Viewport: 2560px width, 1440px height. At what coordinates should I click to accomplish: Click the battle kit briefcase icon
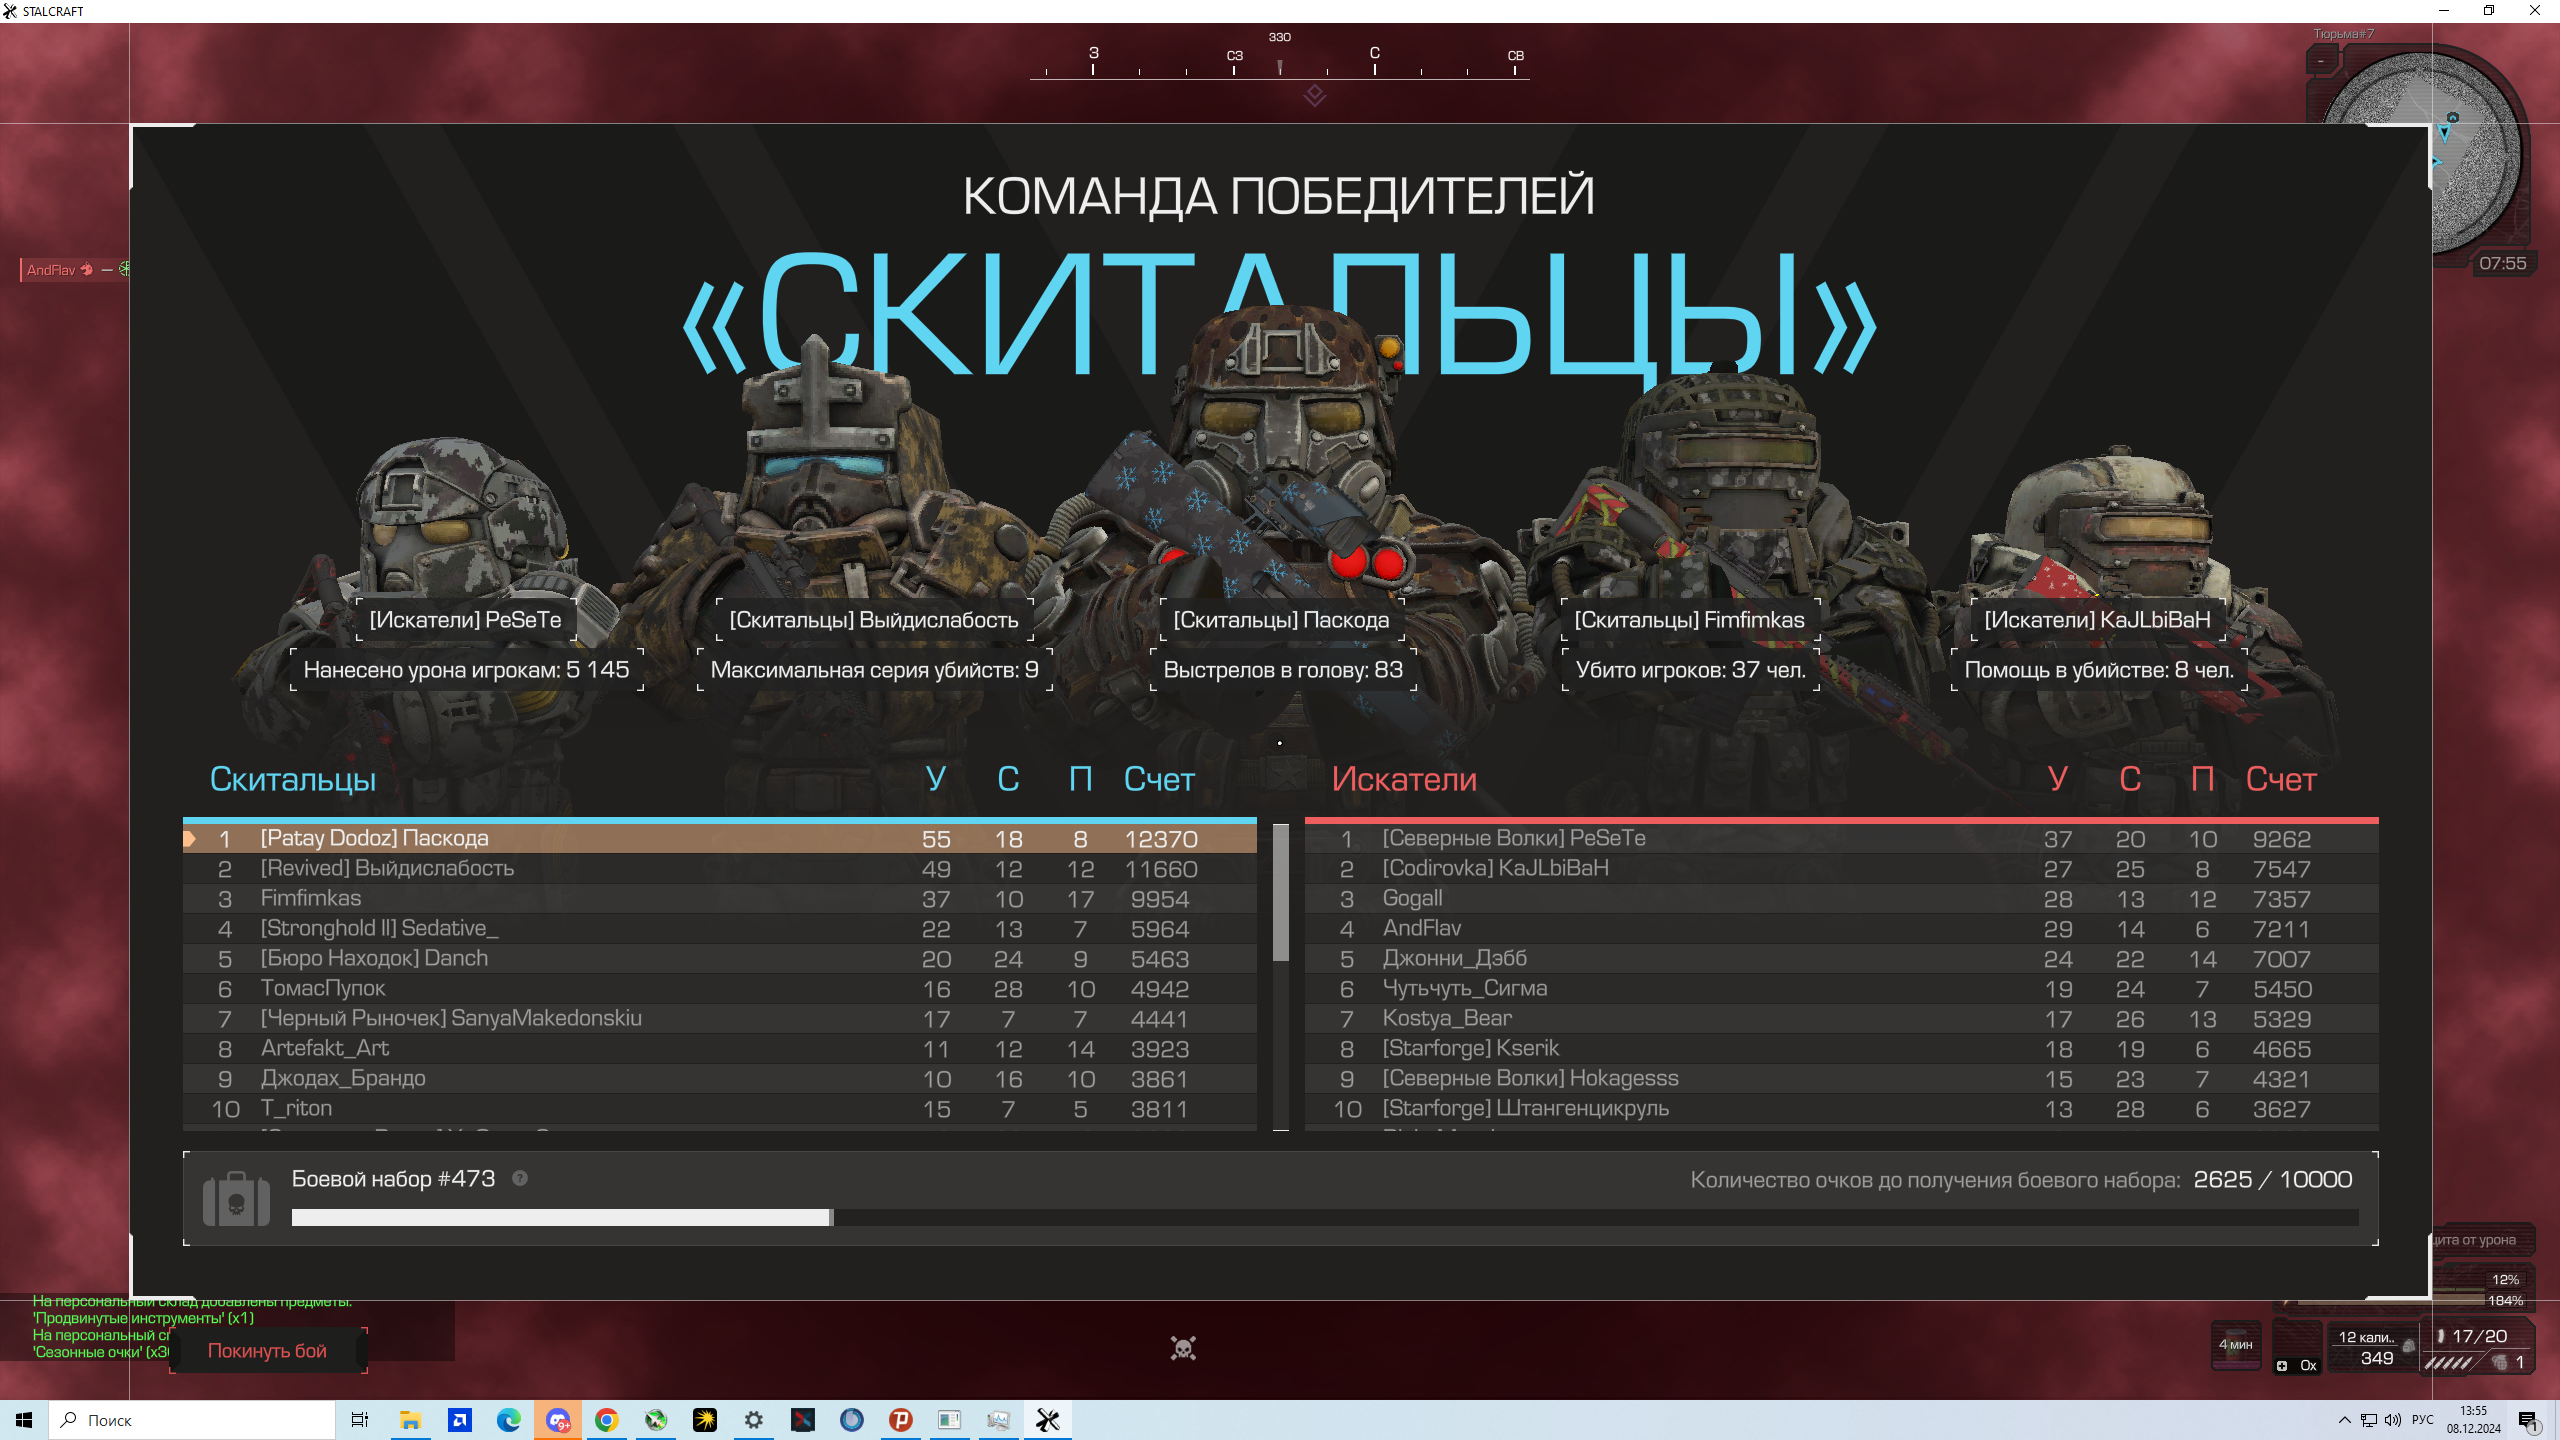[x=236, y=1198]
